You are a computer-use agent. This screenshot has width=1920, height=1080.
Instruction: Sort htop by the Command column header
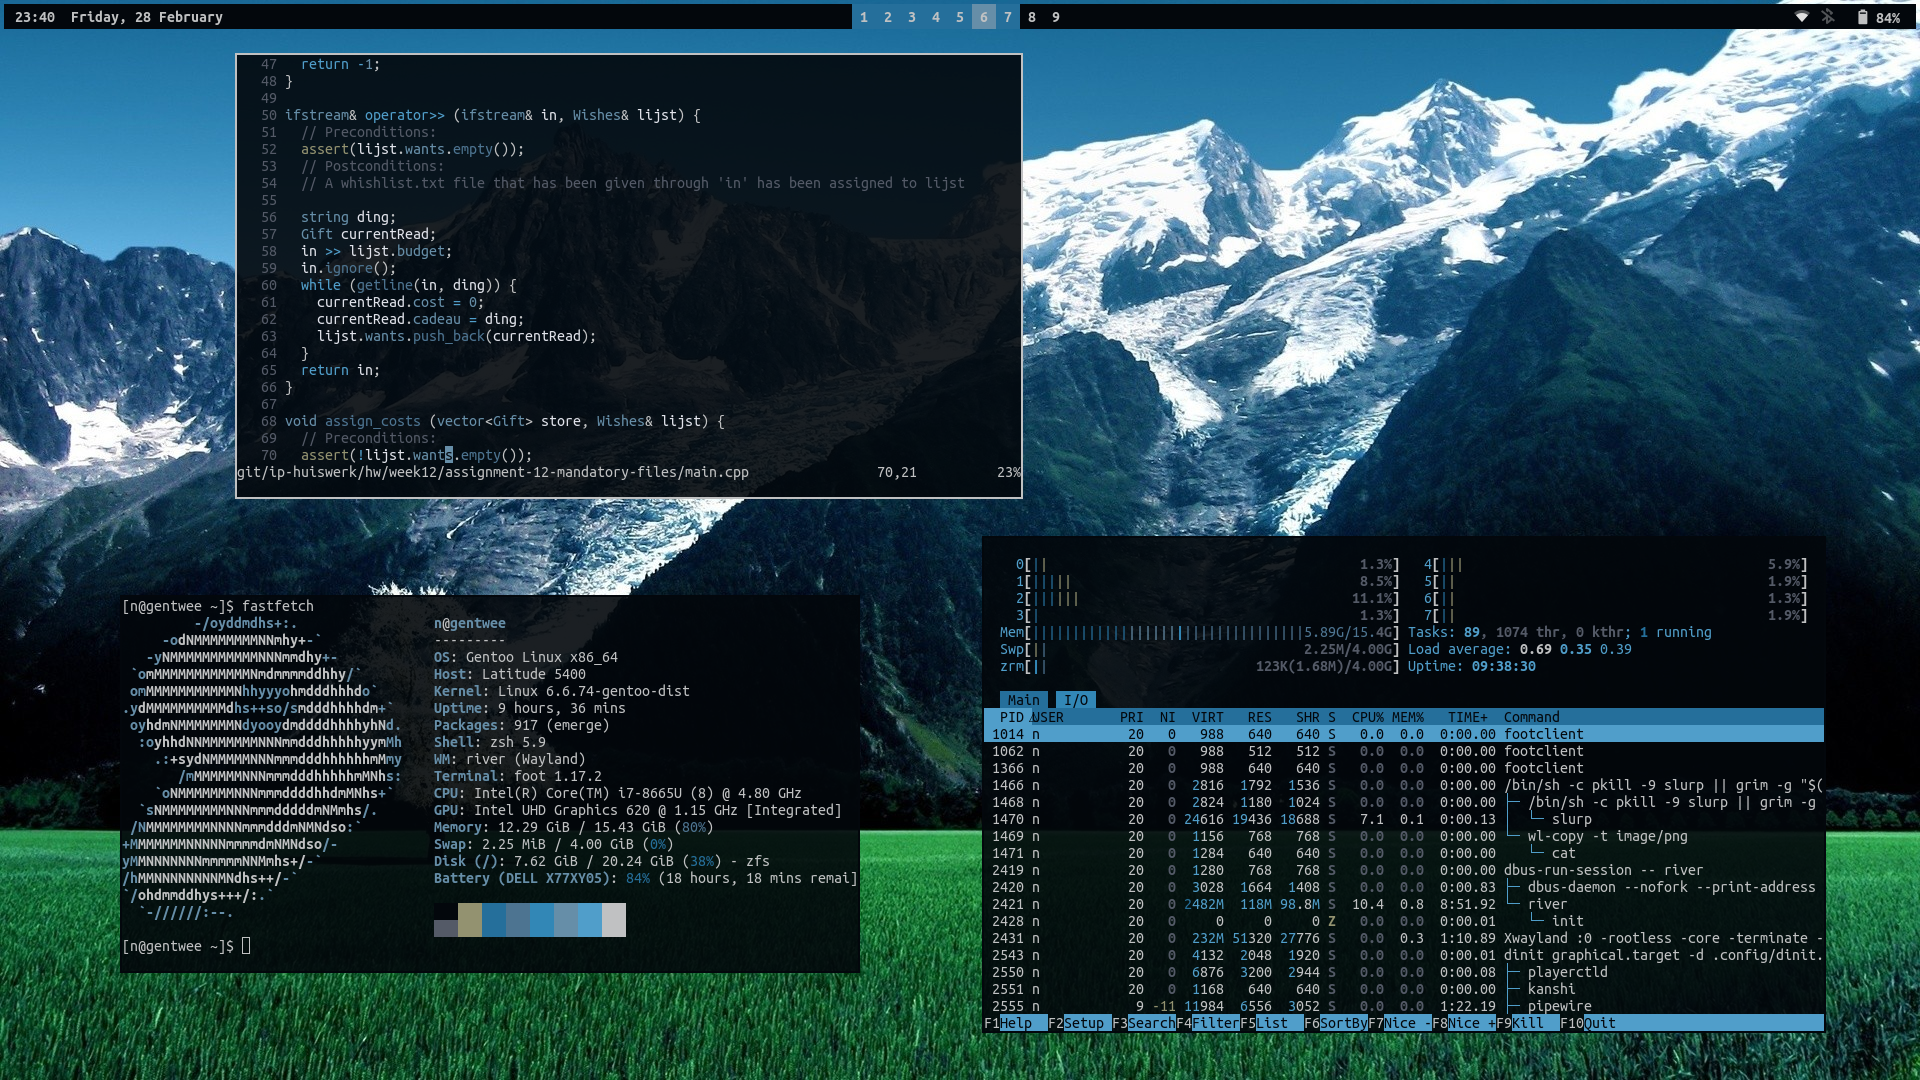click(x=1532, y=717)
